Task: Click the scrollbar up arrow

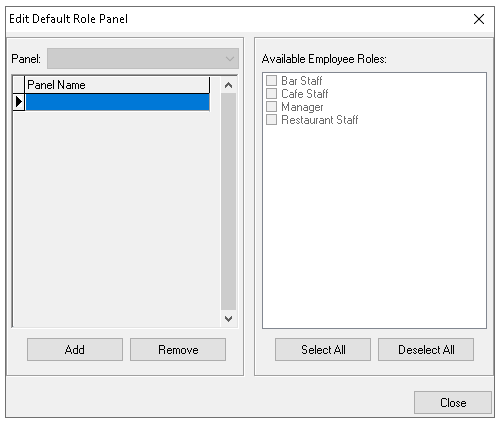Action: click(228, 85)
